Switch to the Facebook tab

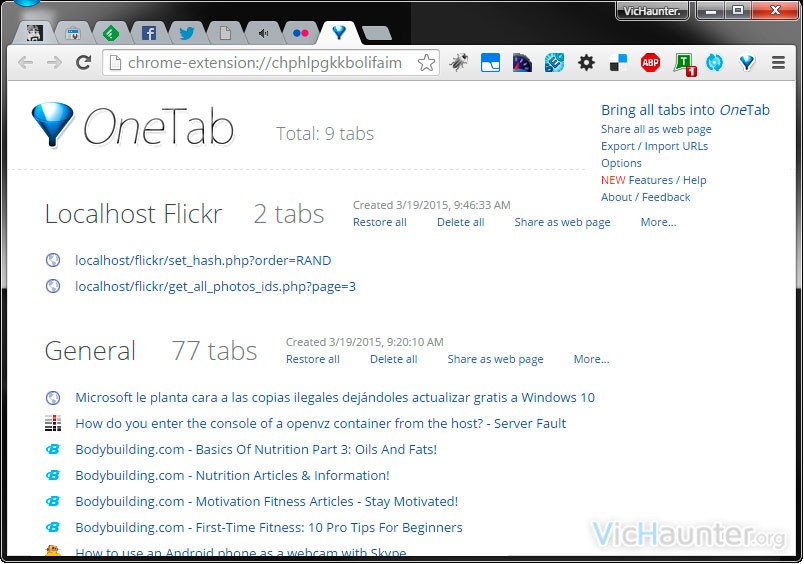pyautogui.click(x=149, y=33)
